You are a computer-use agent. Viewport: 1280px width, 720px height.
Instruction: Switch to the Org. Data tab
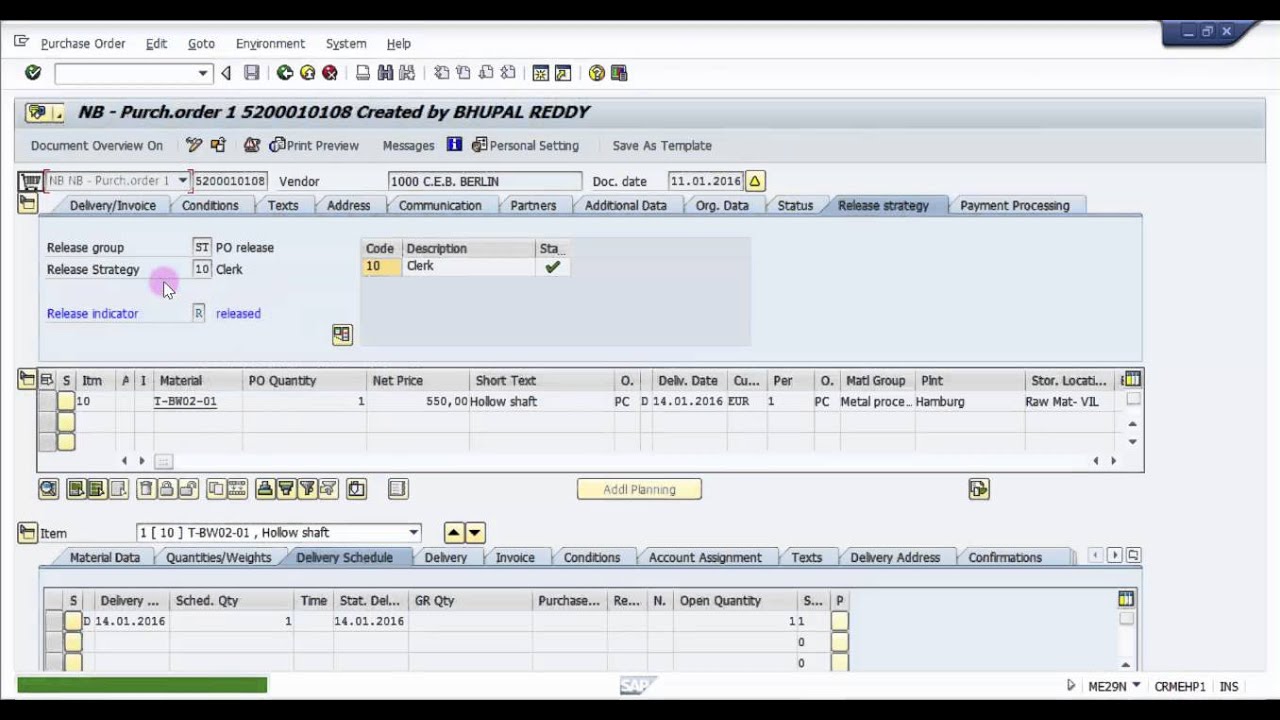(722, 205)
